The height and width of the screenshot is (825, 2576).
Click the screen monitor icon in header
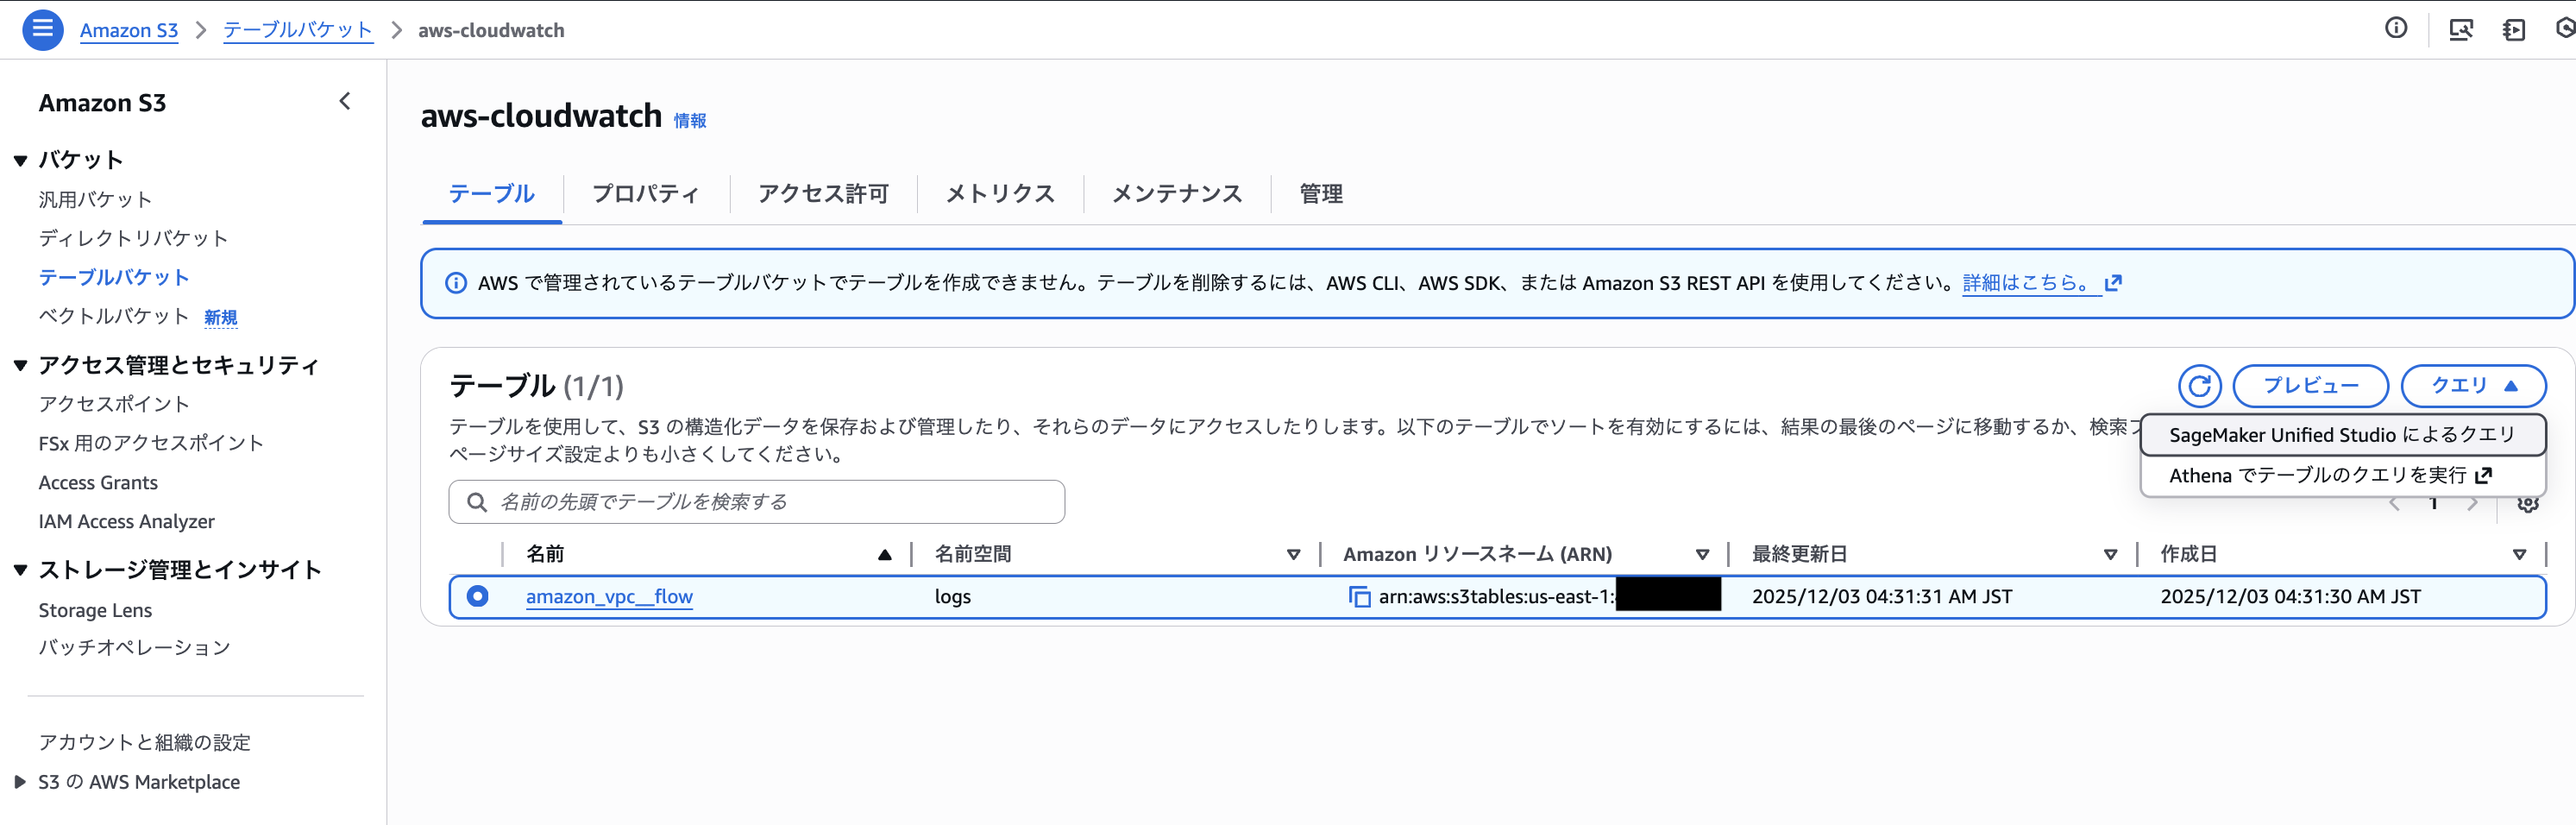tap(2460, 30)
